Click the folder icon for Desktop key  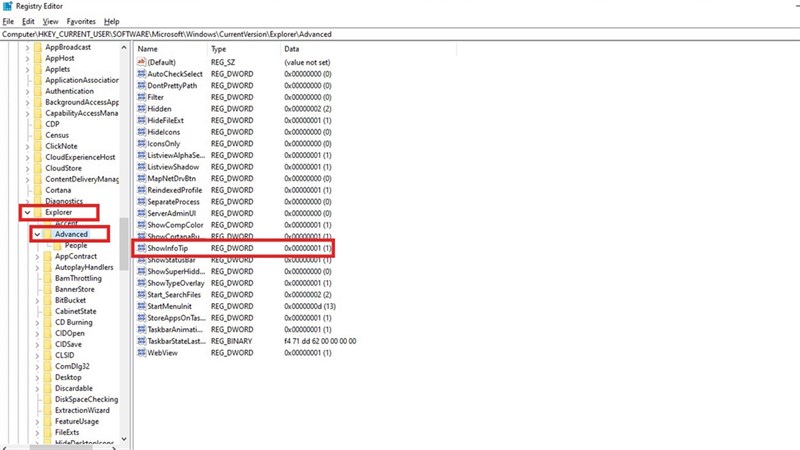(x=47, y=377)
